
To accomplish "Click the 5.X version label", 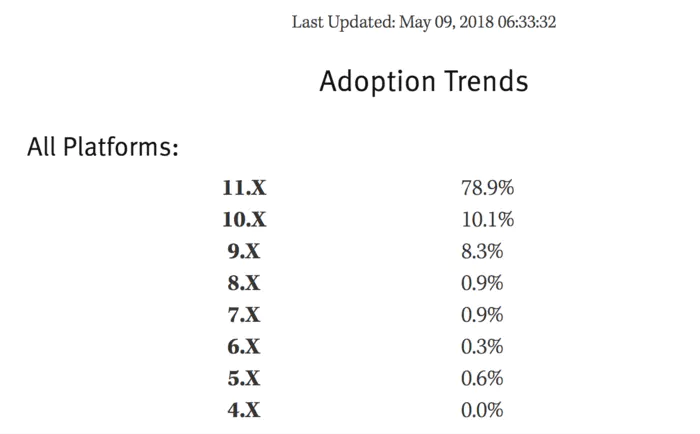I will (244, 379).
